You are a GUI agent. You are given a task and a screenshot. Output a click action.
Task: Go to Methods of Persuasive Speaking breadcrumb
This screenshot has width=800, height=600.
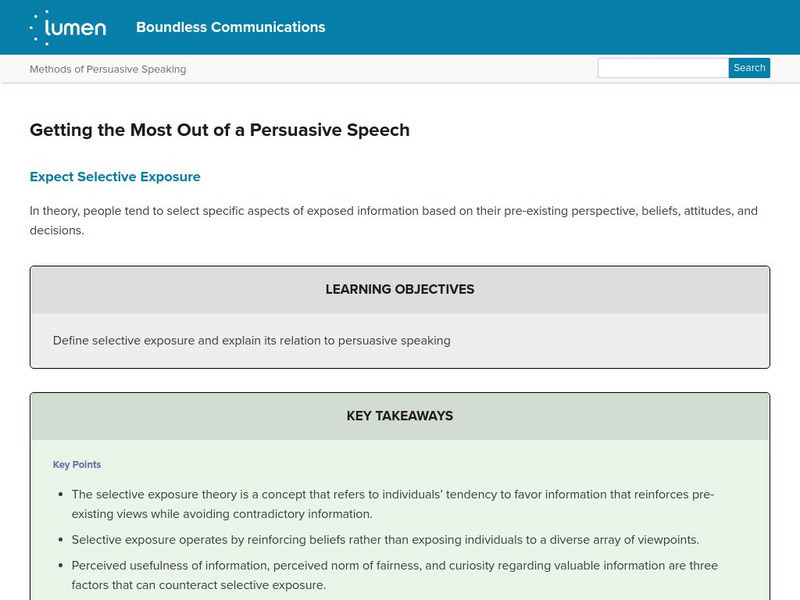(108, 69)
